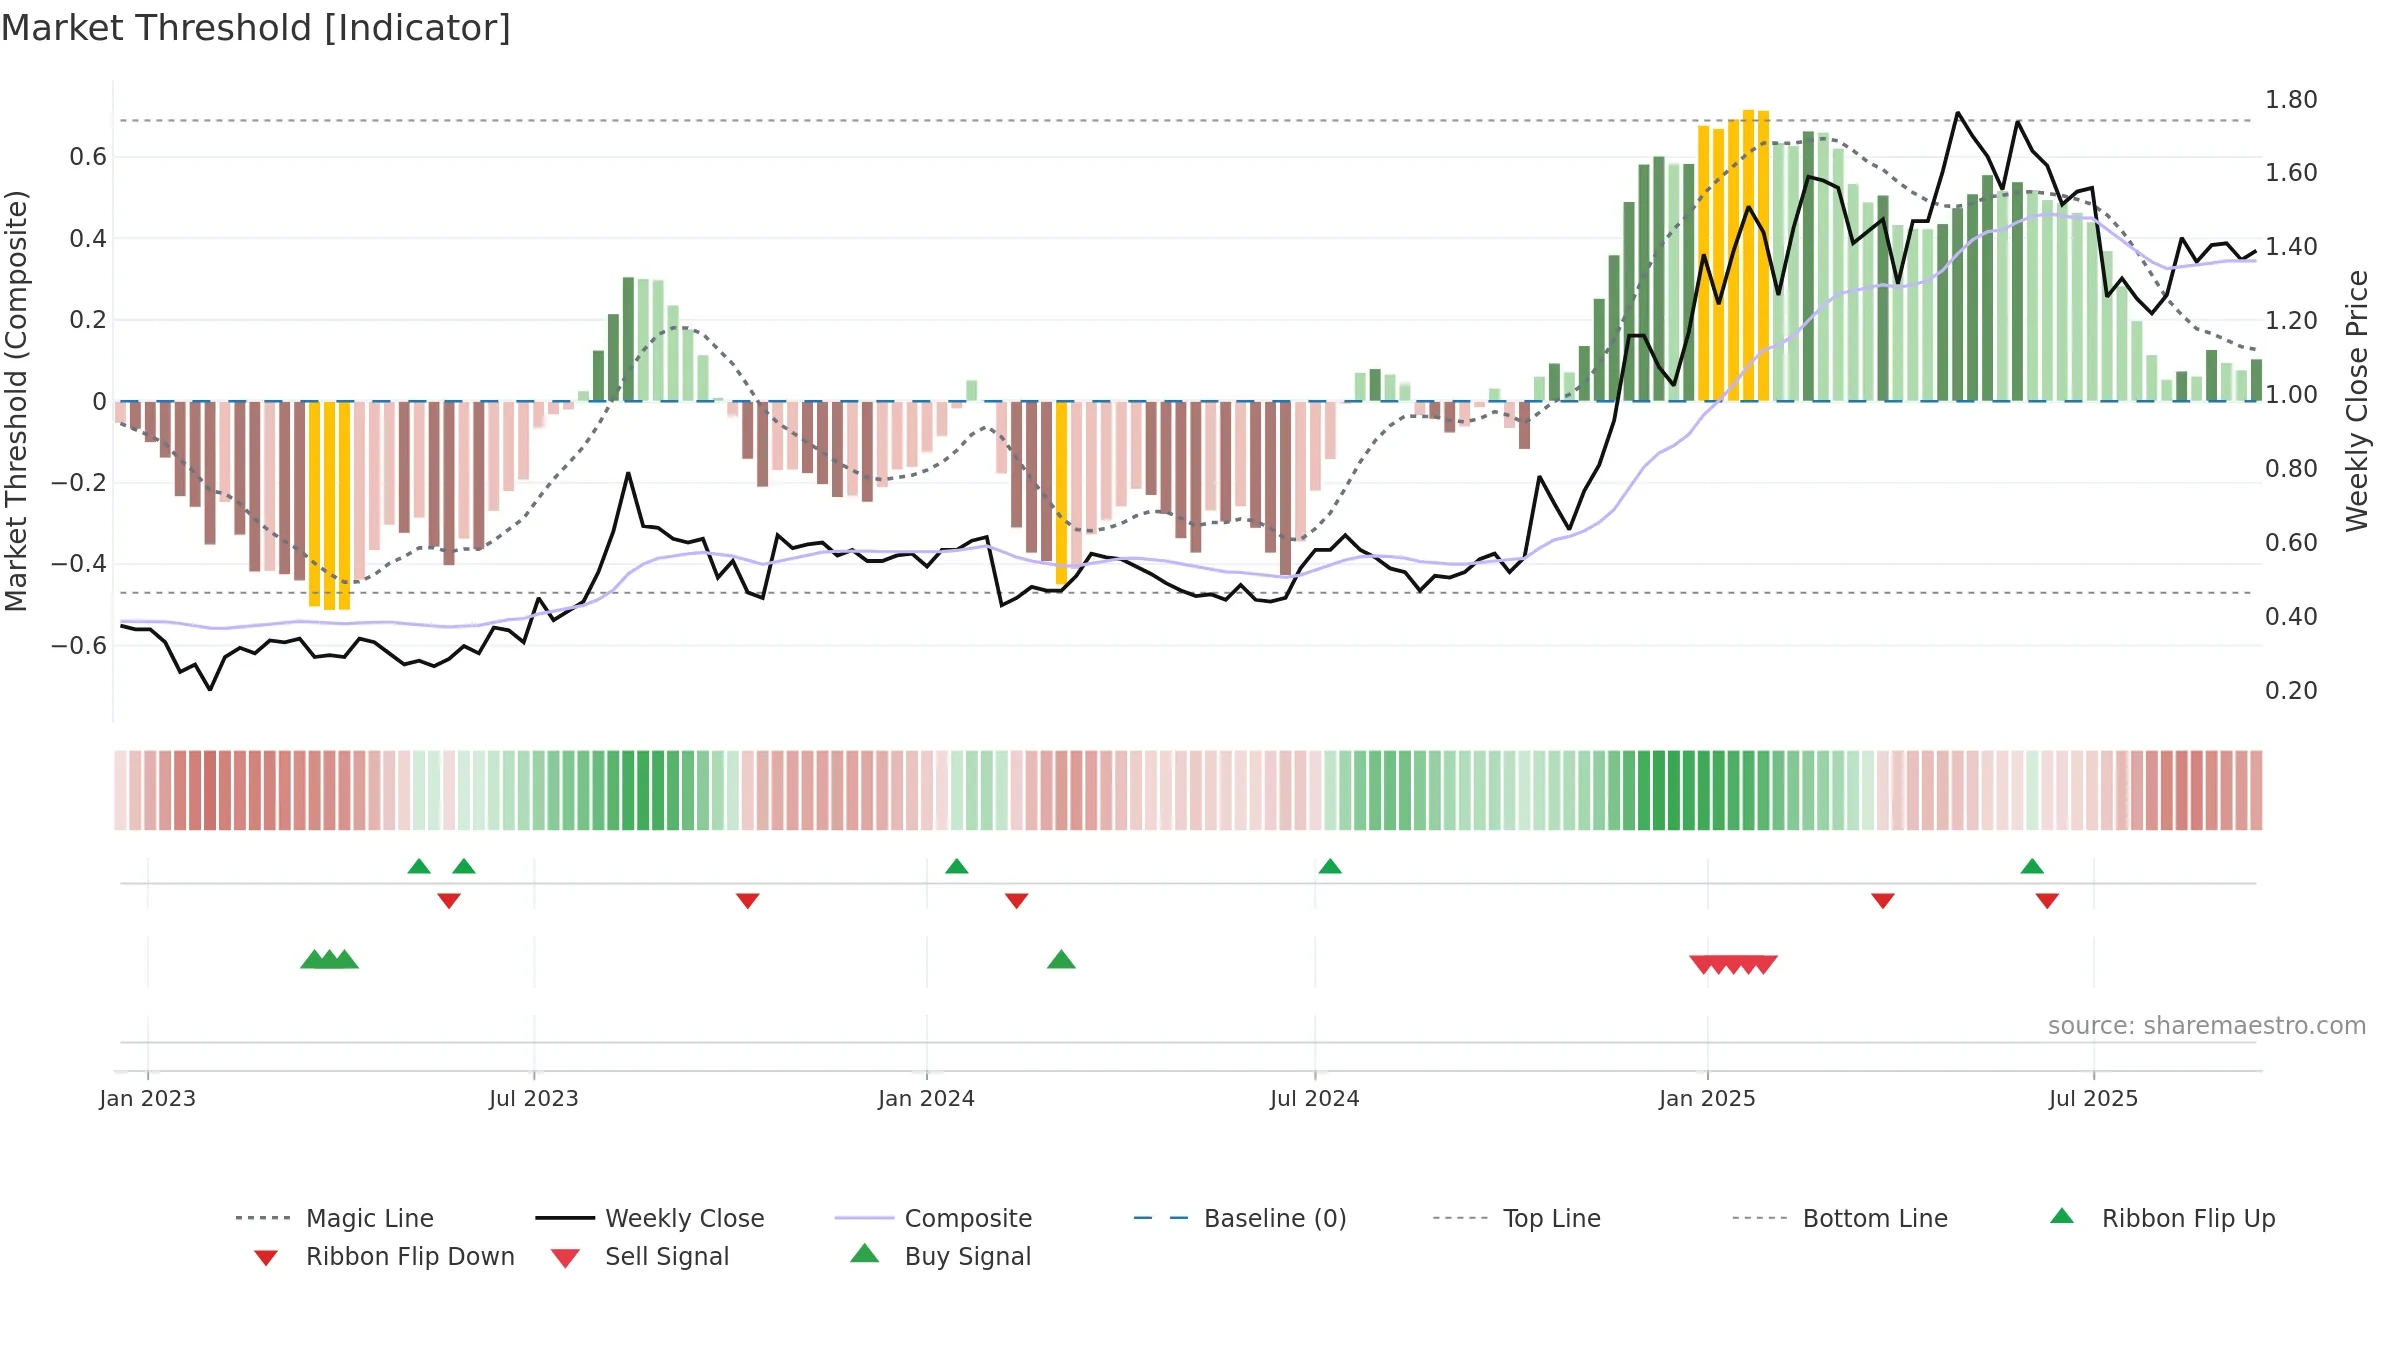The width and height of the screenshot is (2400, 1350).
Task: Toggle the Sell Signal legend entry
Action: [640, 1256]
